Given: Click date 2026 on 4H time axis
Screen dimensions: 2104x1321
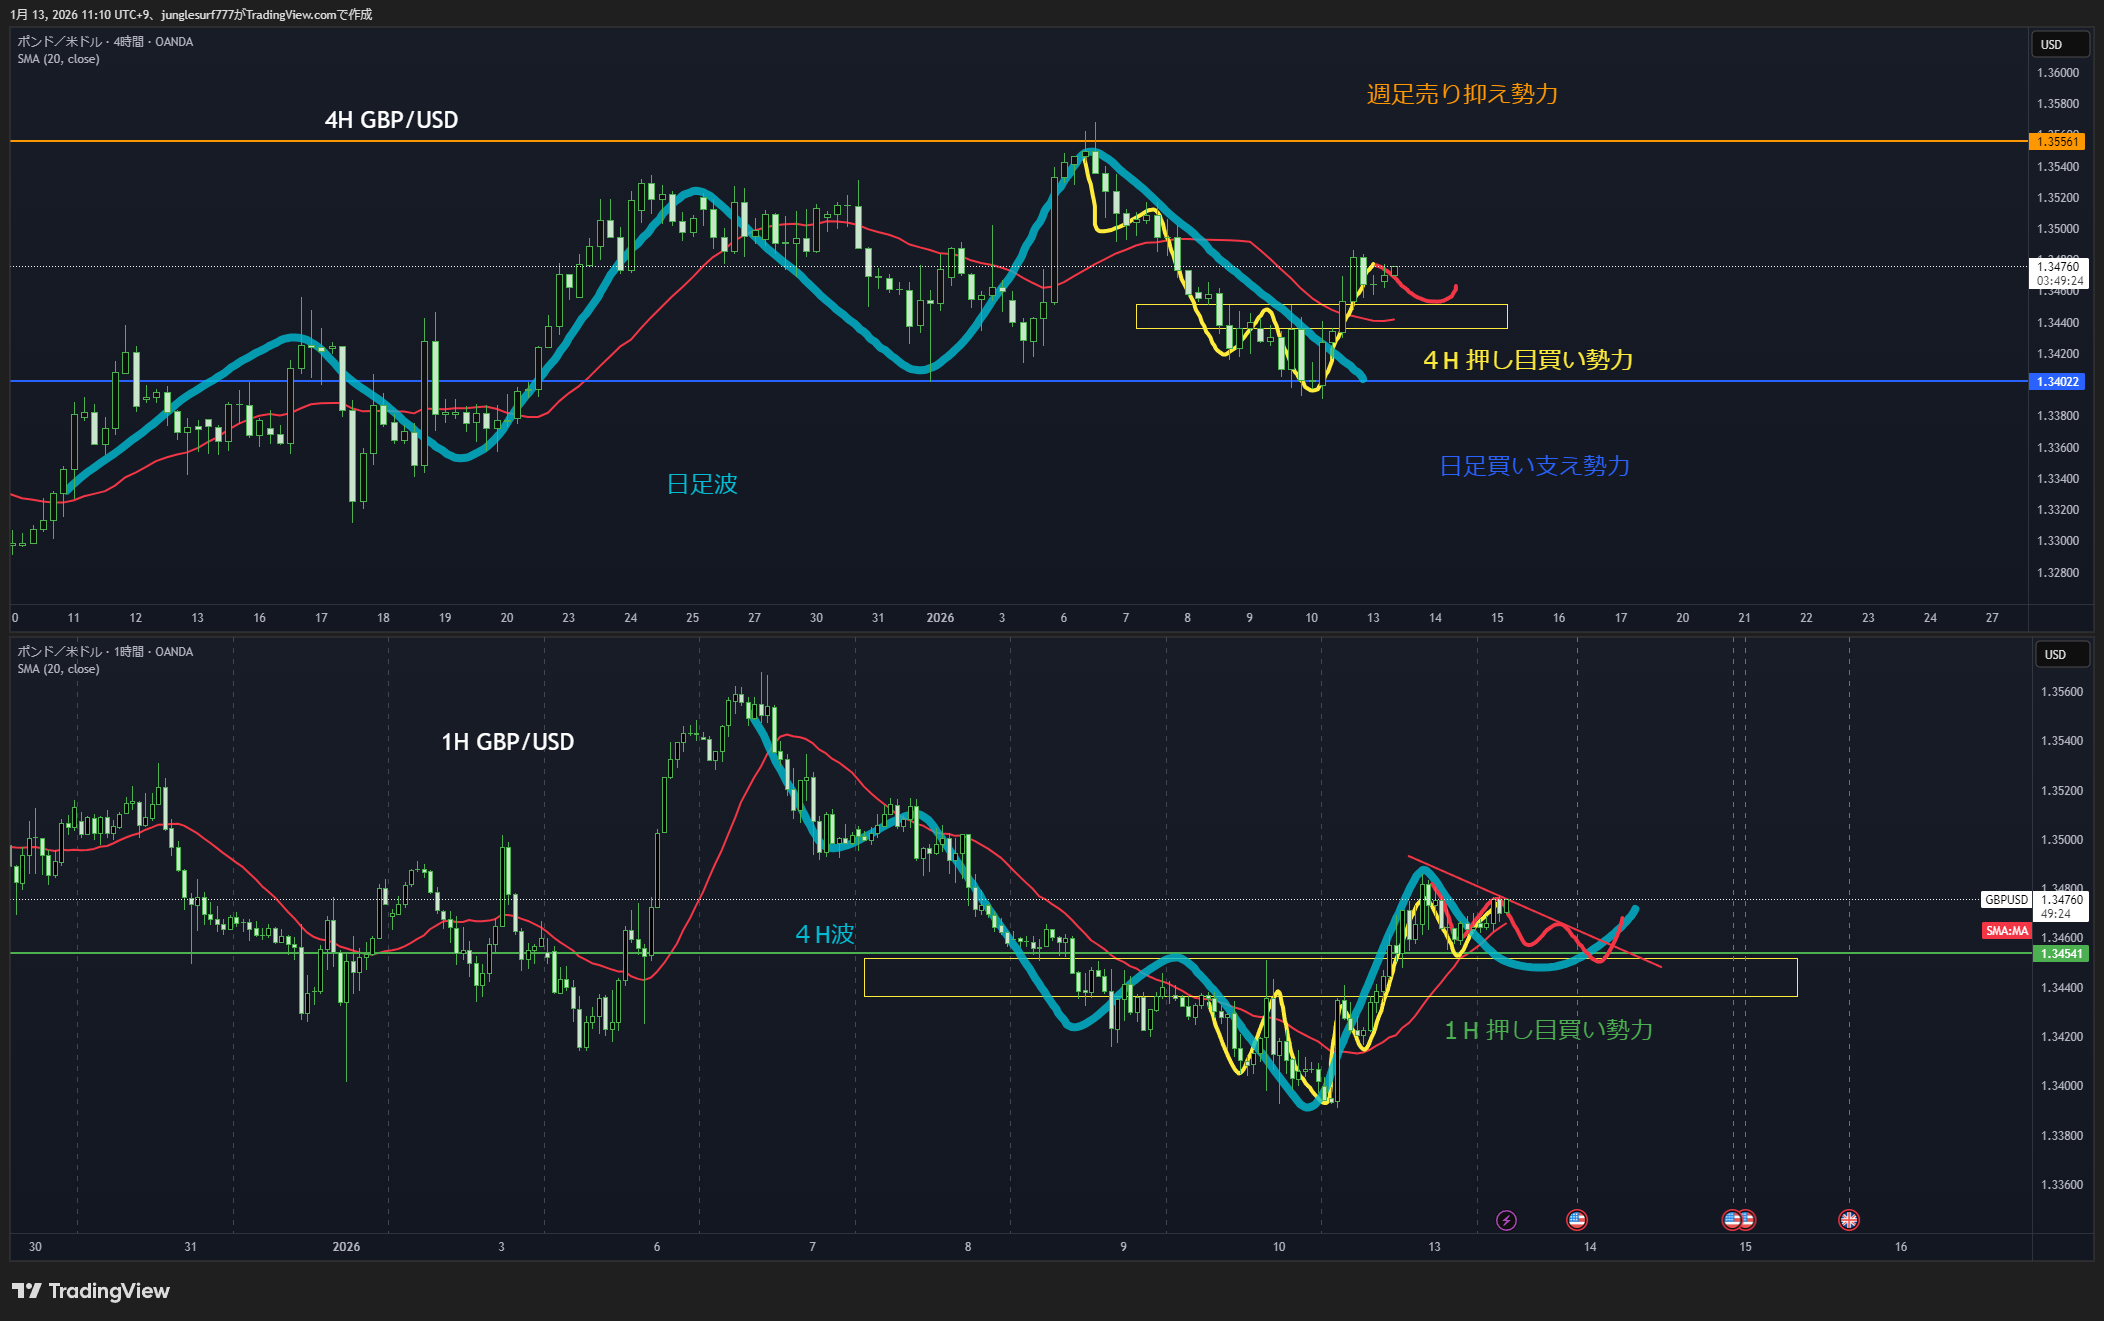Looking at the screenshot, I should [x=940, y=618].
